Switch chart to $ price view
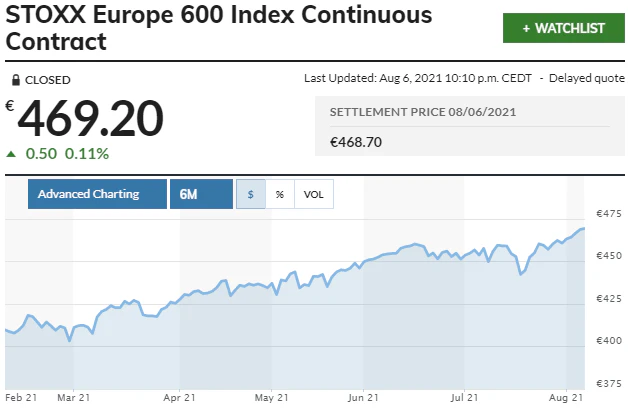The height and width of the screenshot is (413, 628). pos(250,194)
